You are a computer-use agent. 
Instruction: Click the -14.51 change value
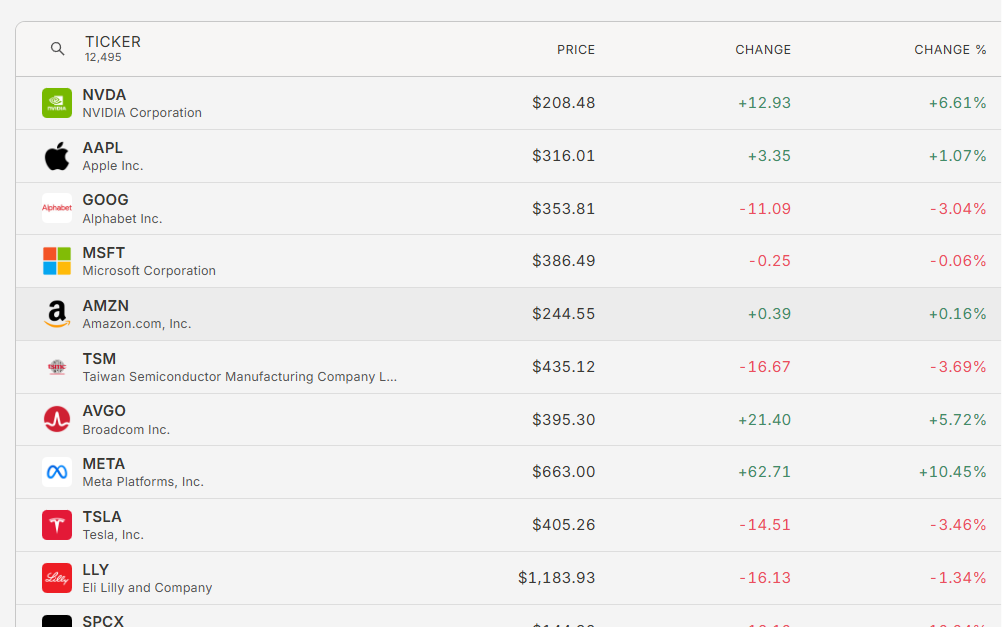click(x=765, y=525)
